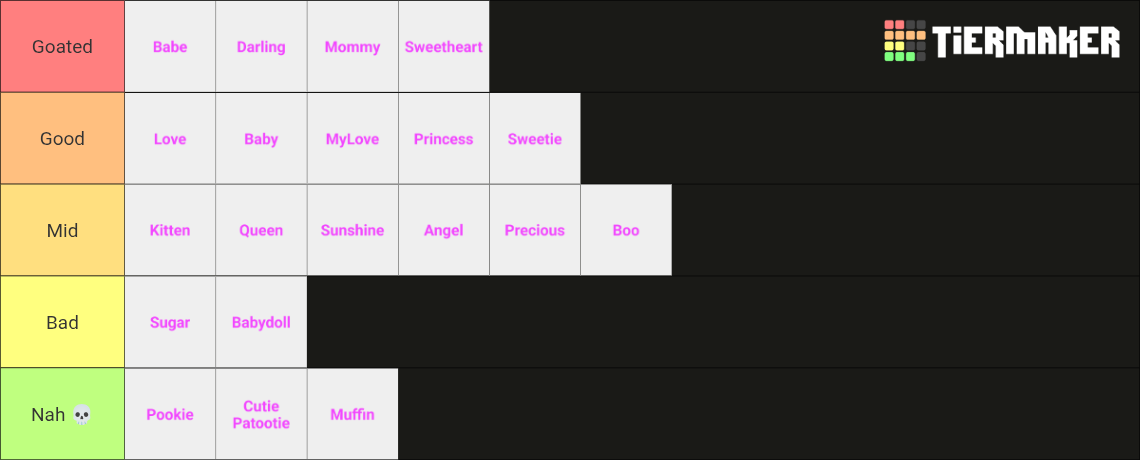Select the Goated tier label
1140x460 pixels.
point(63,47)
